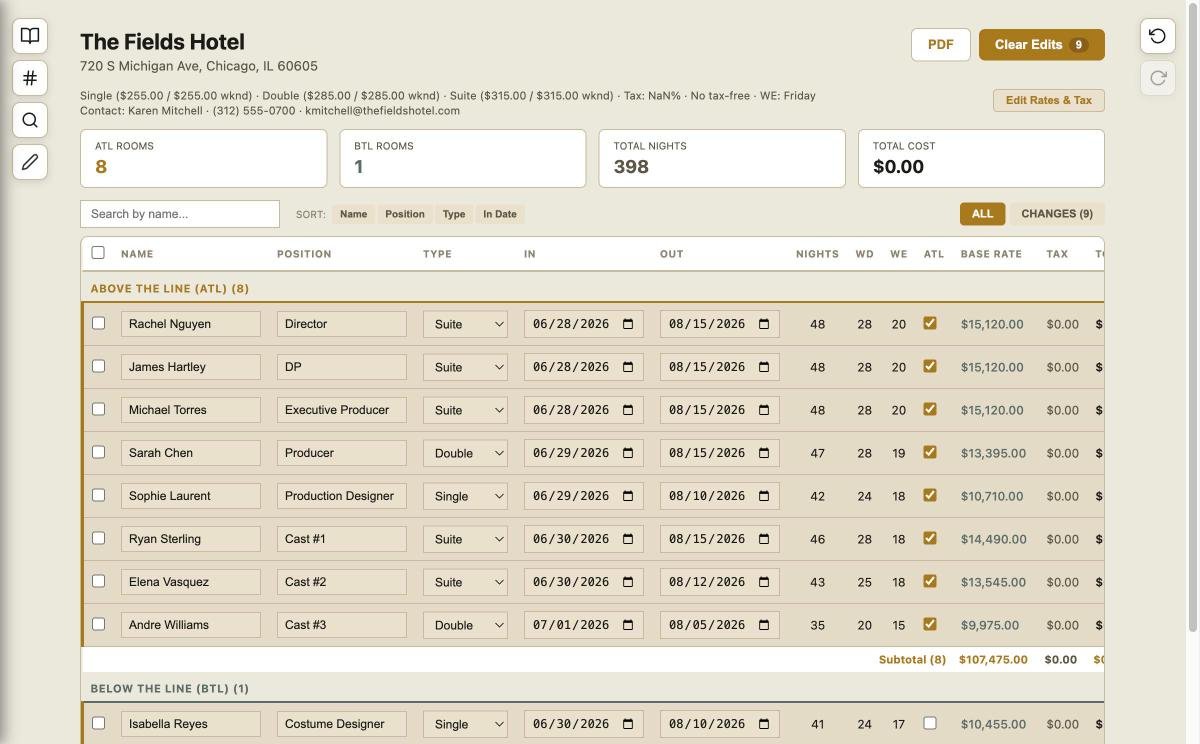The image size is (1200, 744).
Task: Open Edit Rates & Tax
Action: click(x=1048, y=100)
